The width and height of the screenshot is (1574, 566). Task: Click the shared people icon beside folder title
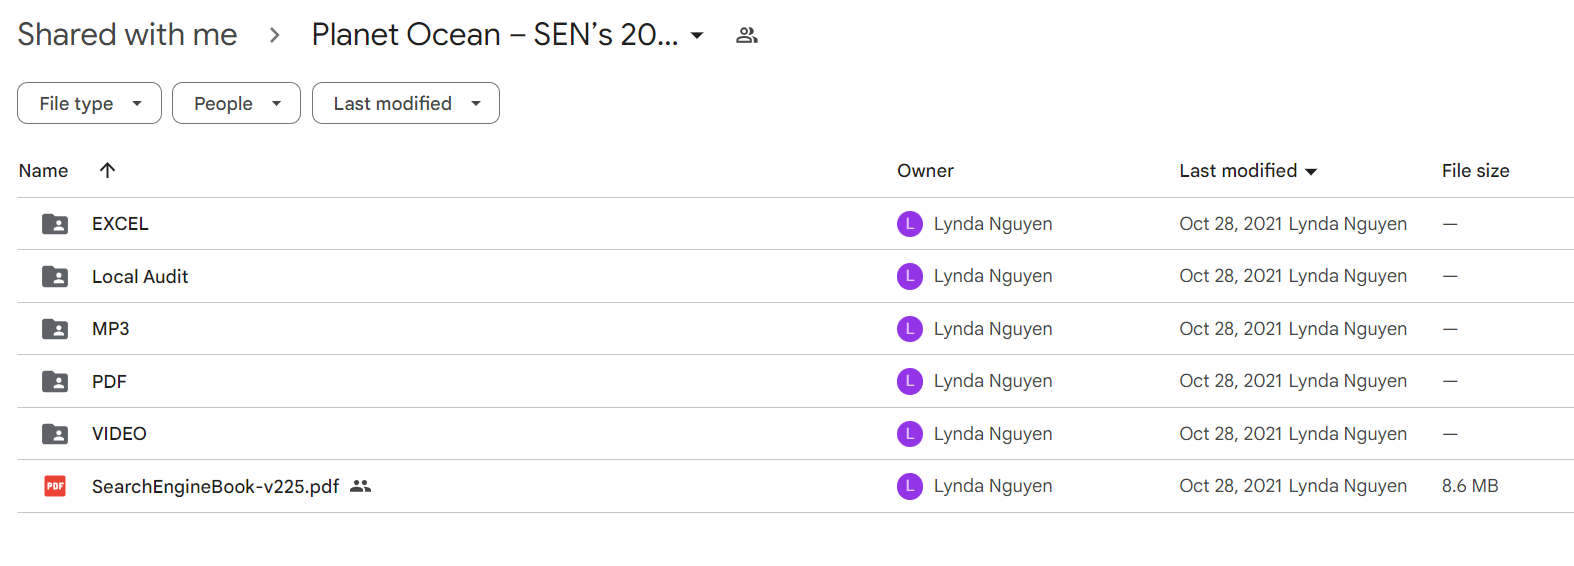click(747, 36)
